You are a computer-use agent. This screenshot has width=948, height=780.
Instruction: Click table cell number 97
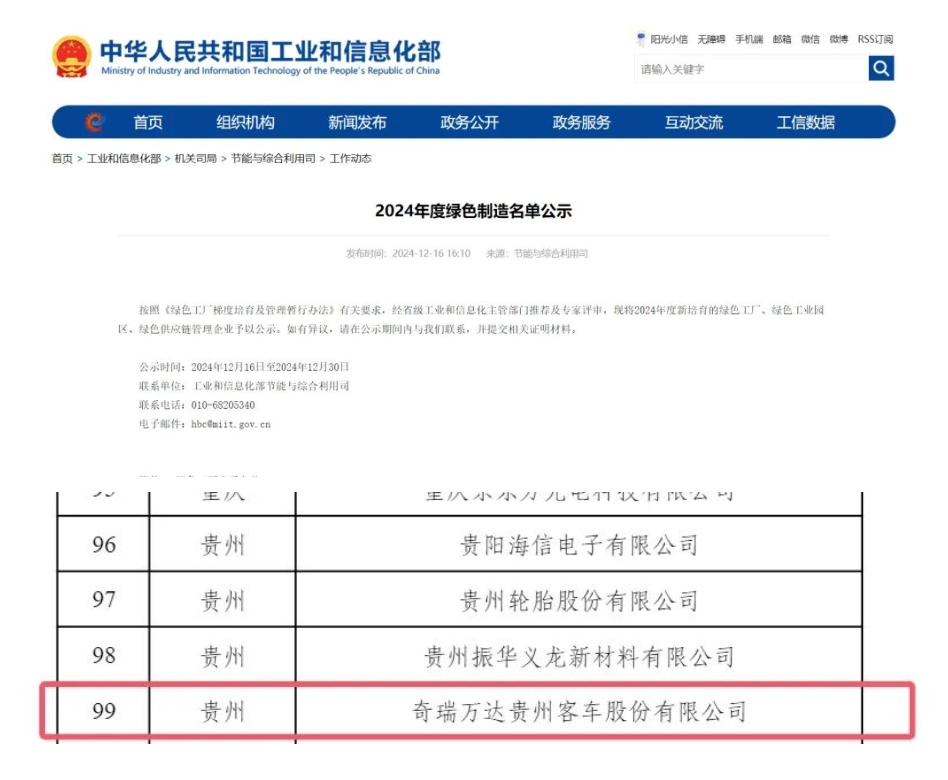tap(104, 600)
